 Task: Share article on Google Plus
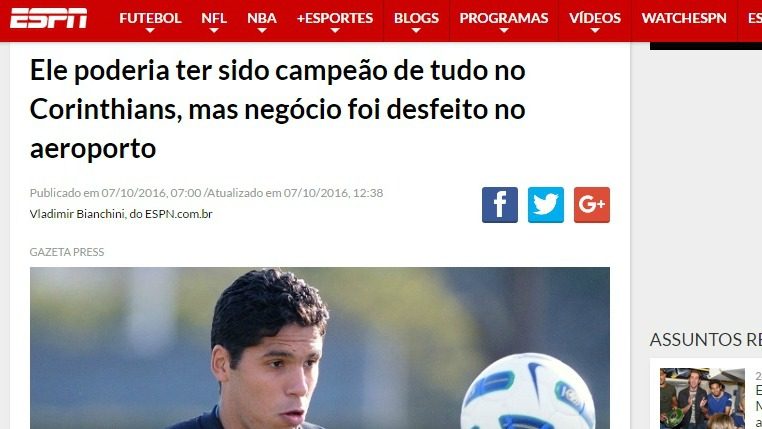pos(591,205)
